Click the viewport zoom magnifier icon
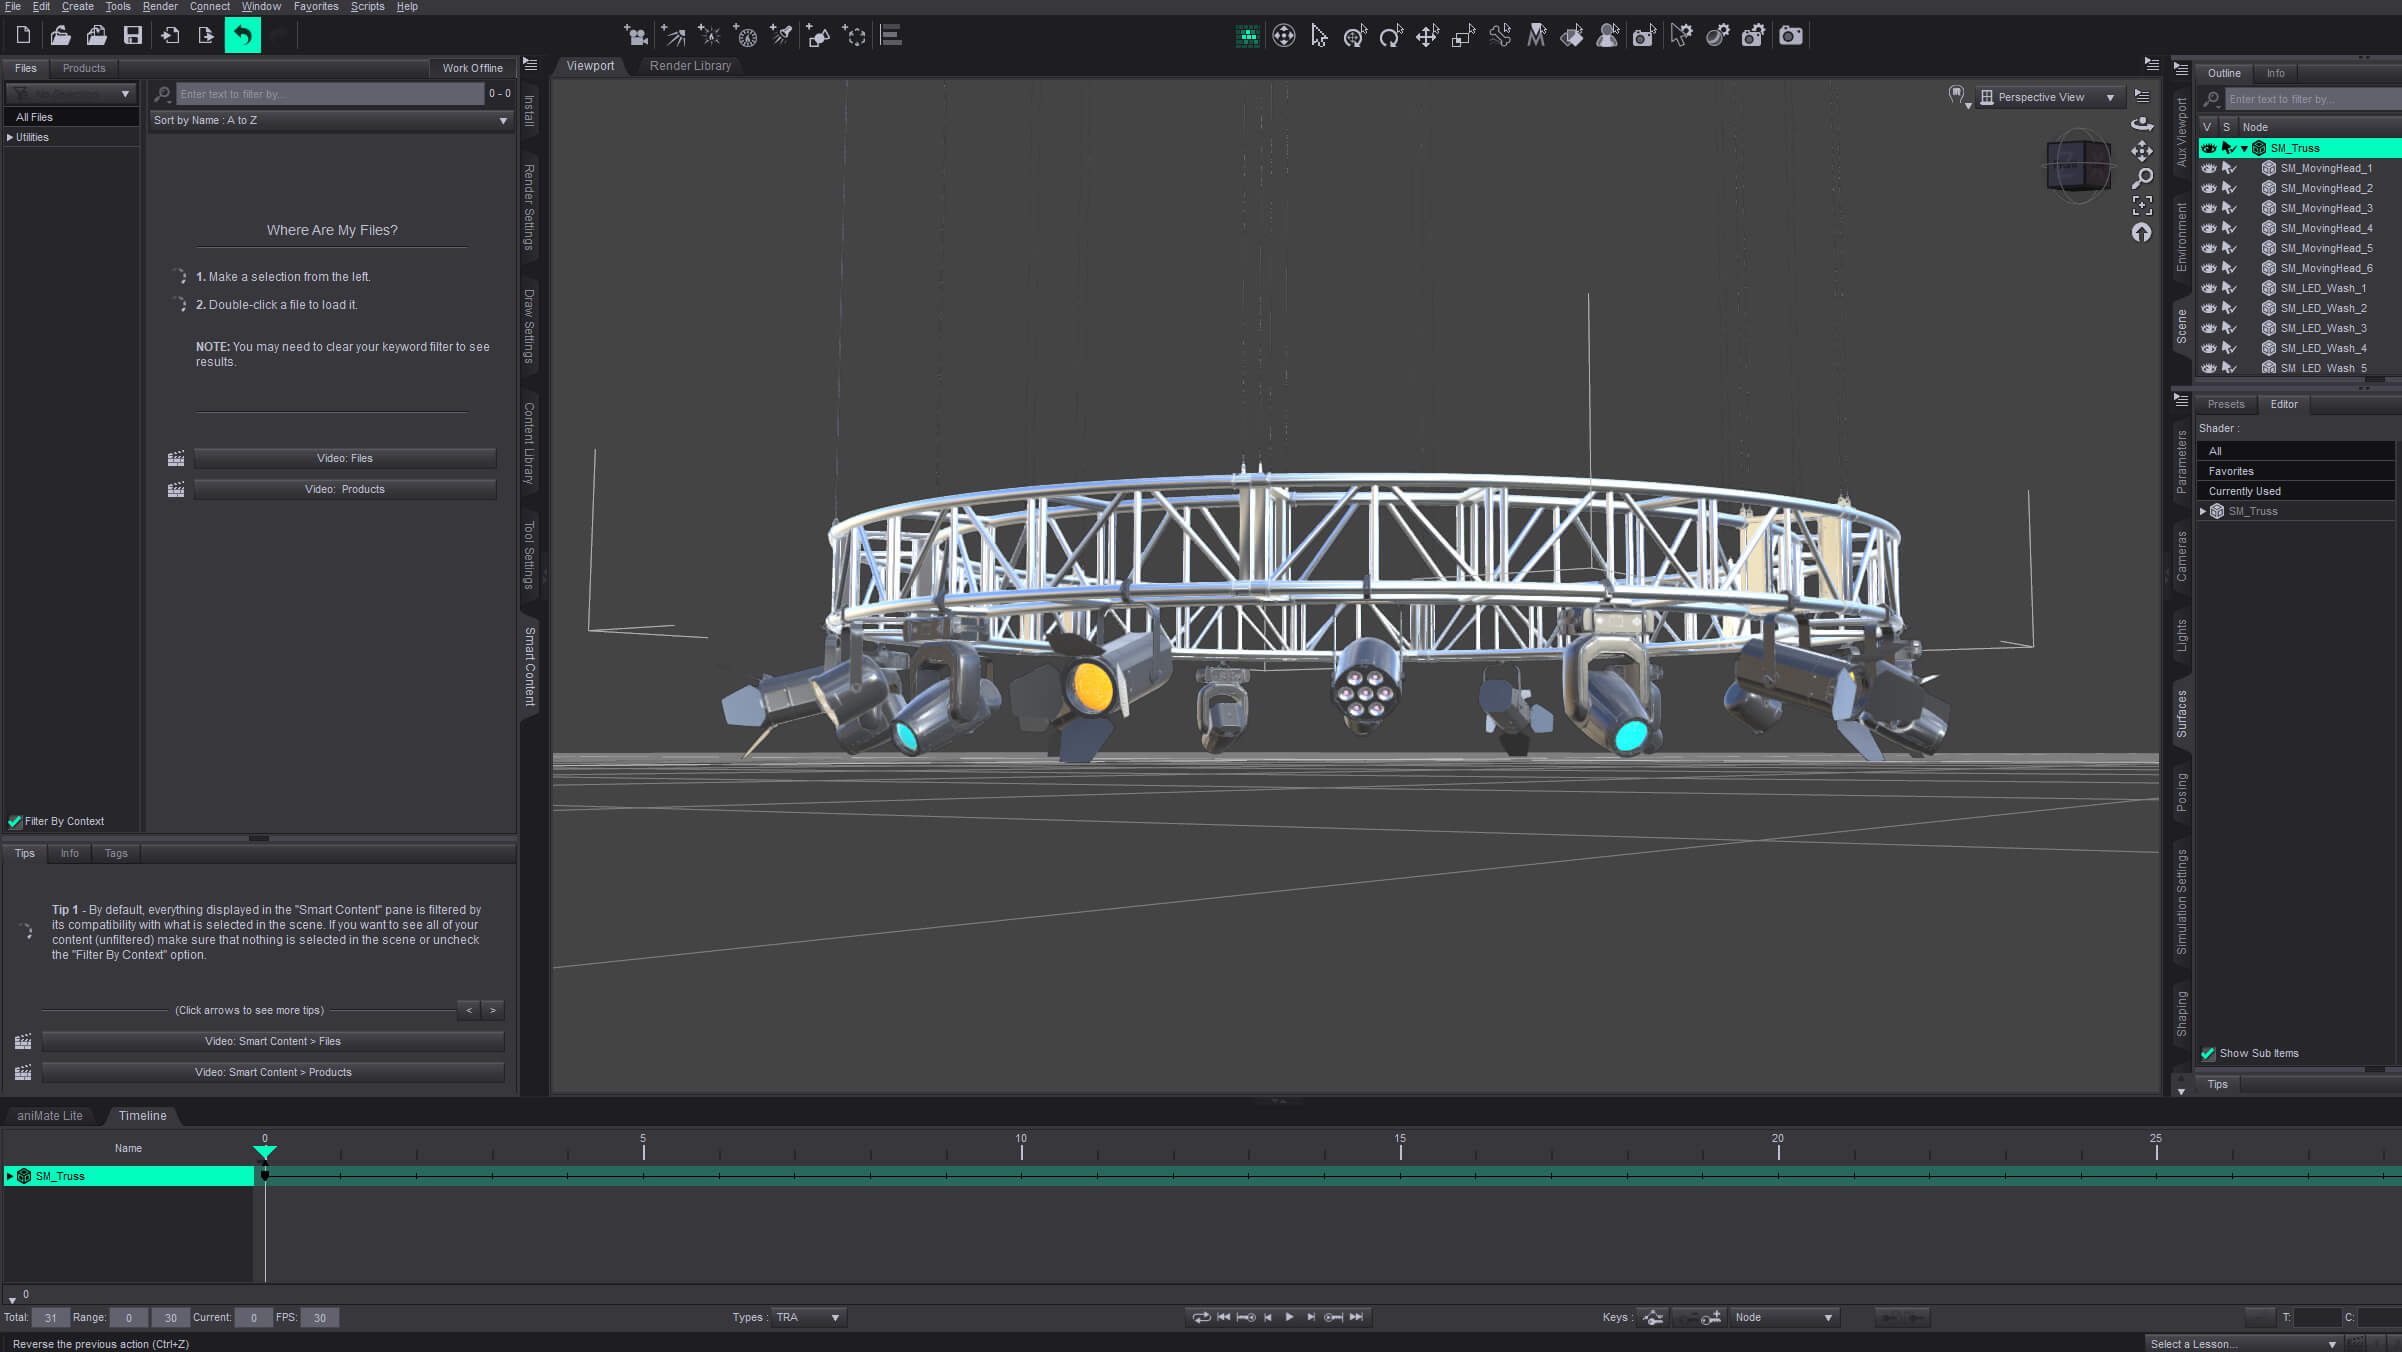 click(x=2141, y=179)
